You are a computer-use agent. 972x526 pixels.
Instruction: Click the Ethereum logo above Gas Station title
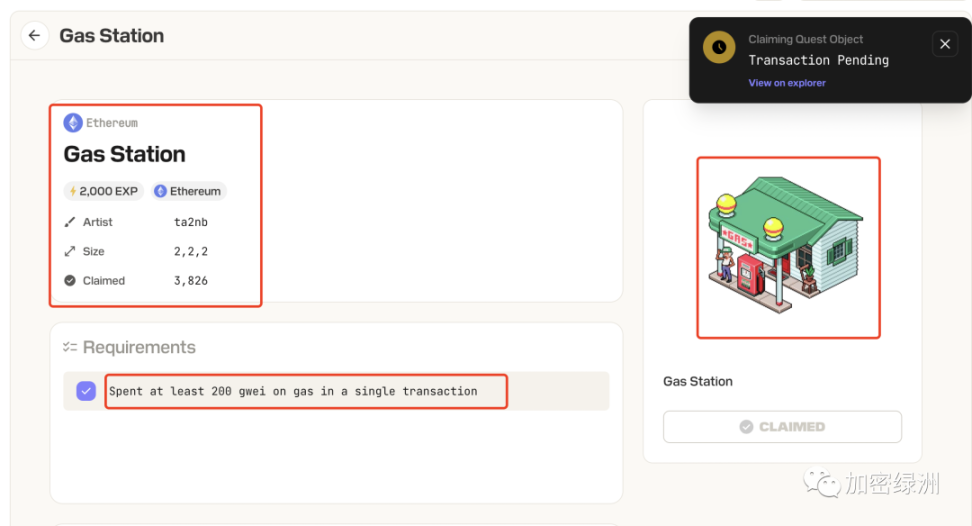point(73,123)
